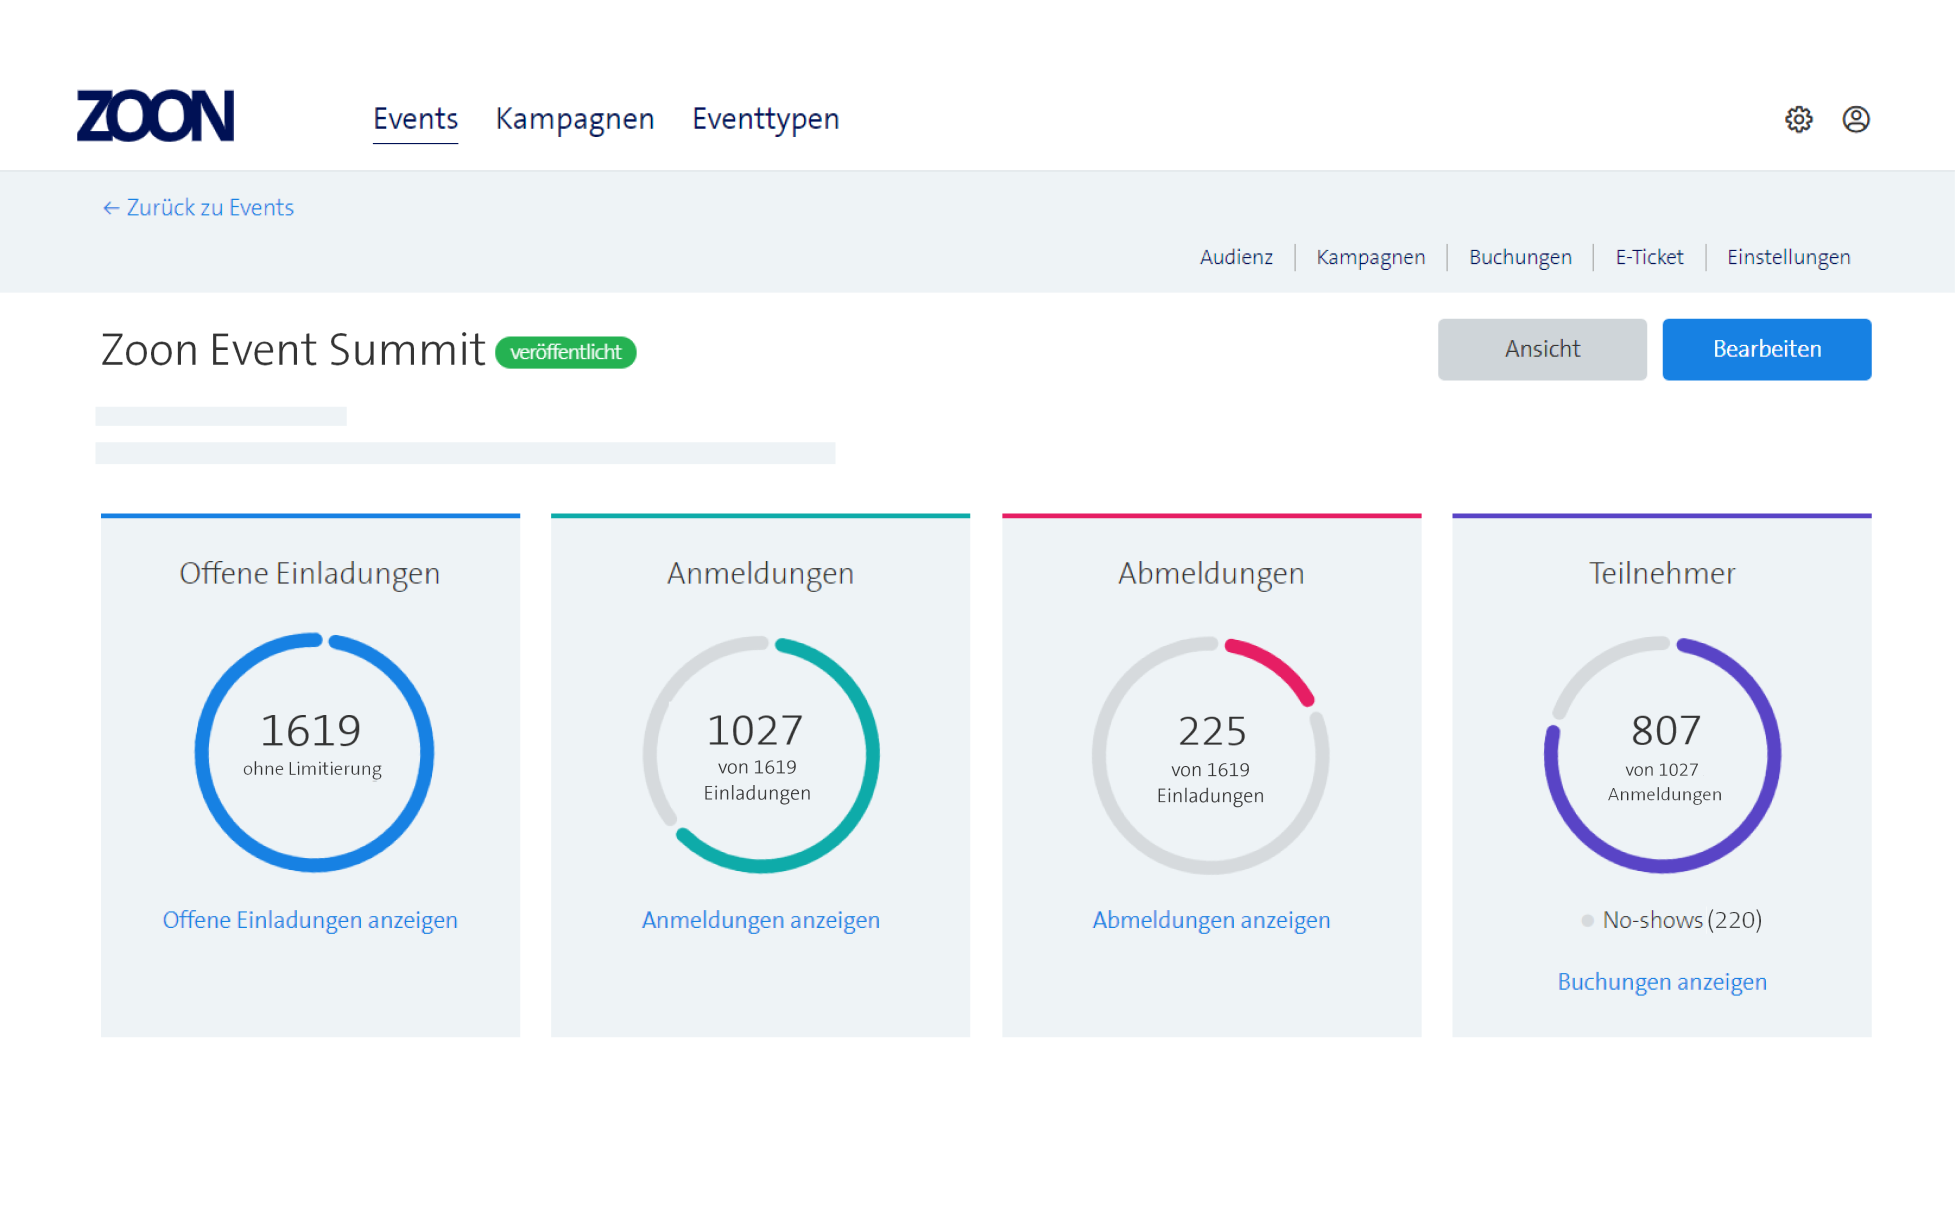Open the Events main navigation tab
Screen dimensions: 1955x1232
[x=415, y=119]
